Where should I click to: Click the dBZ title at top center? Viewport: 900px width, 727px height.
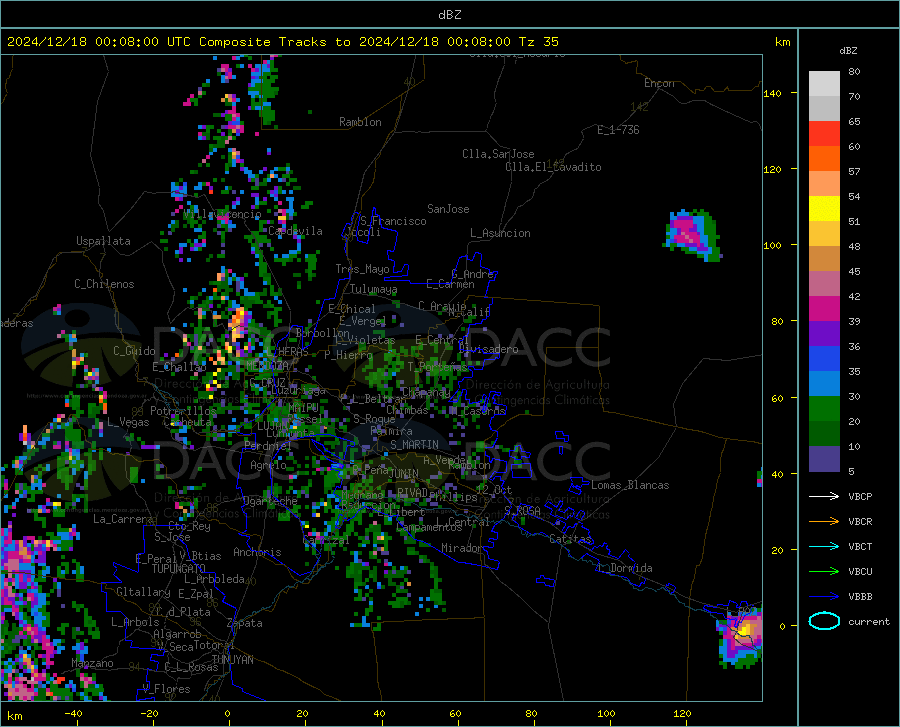click(x=449, y=15)
